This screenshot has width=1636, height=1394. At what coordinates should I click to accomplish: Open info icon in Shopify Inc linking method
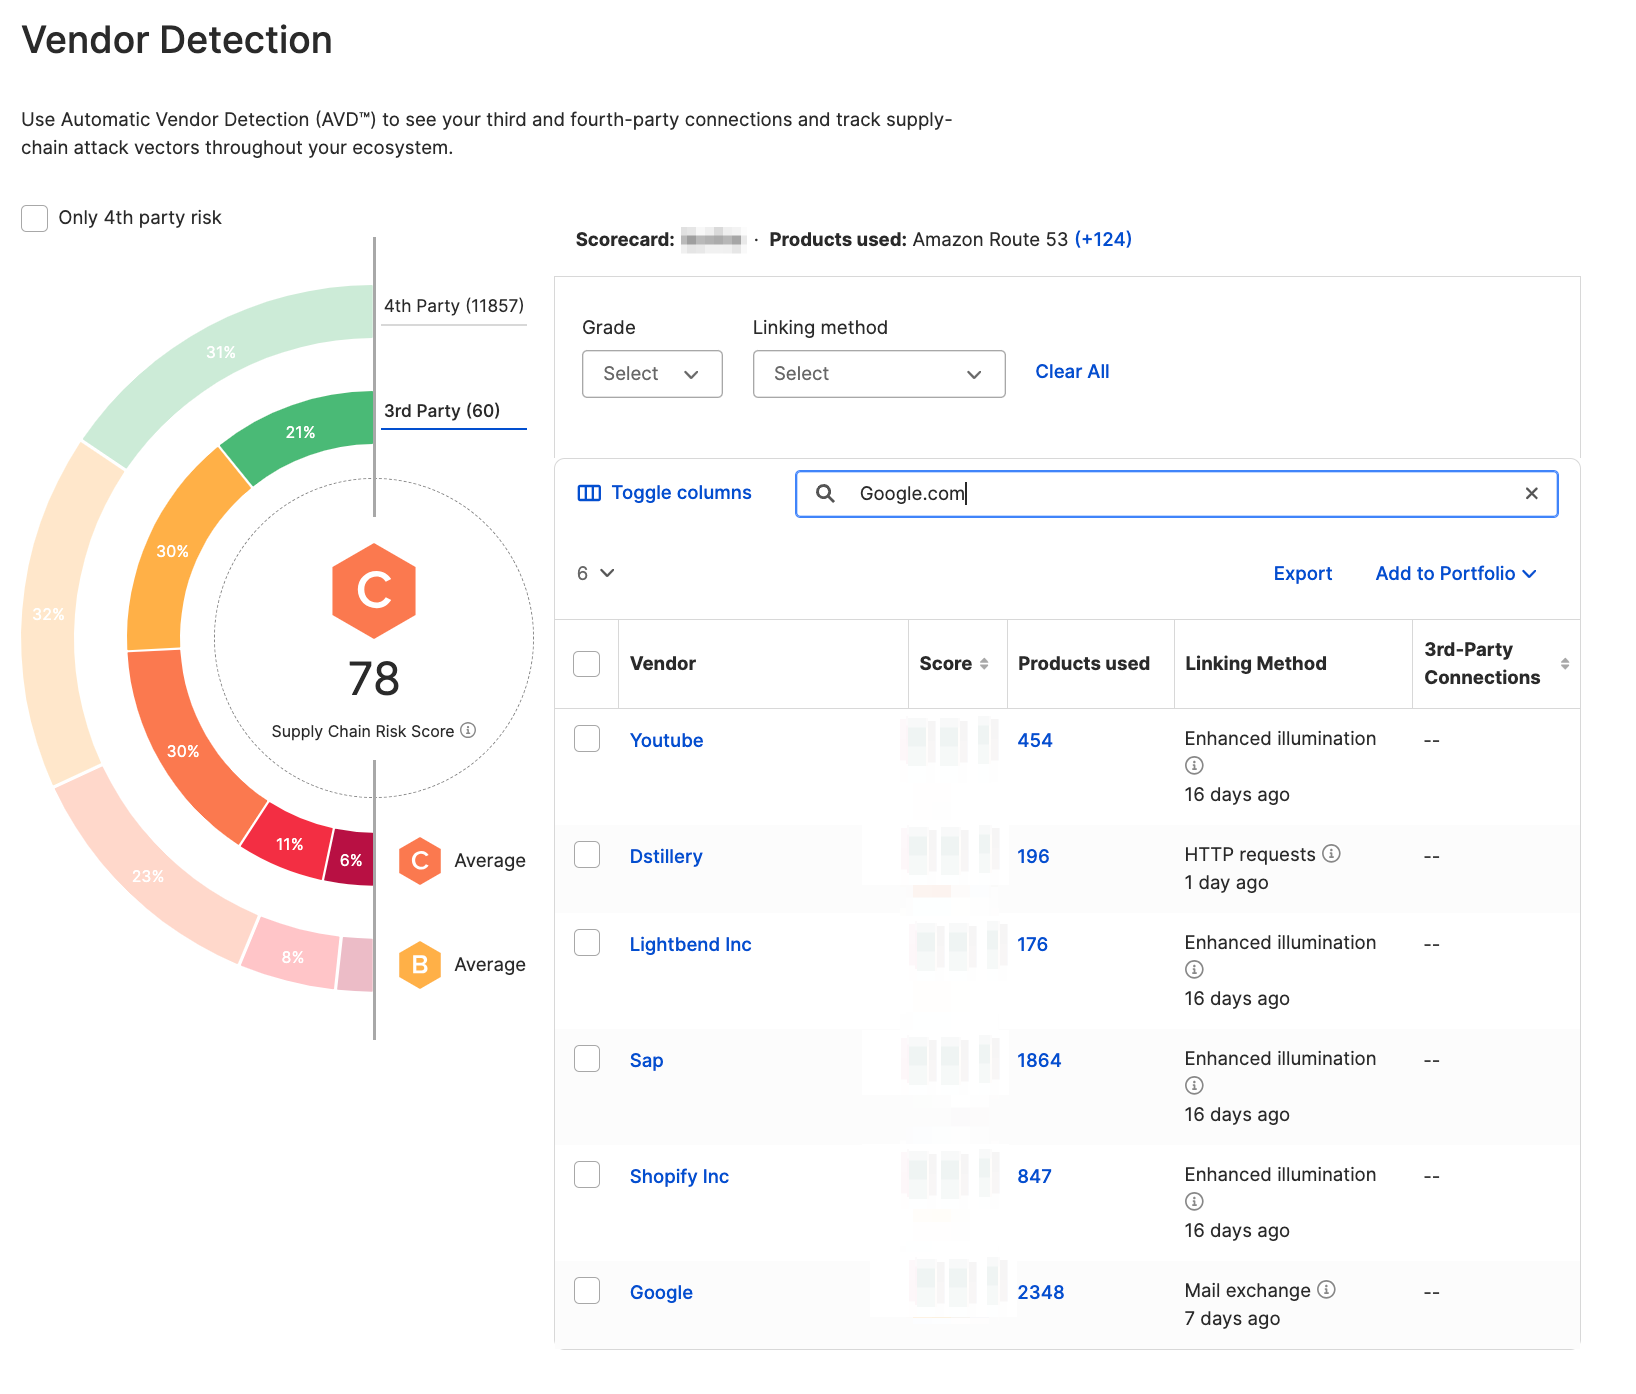pyautogui.click(x=1194, y=1202)
